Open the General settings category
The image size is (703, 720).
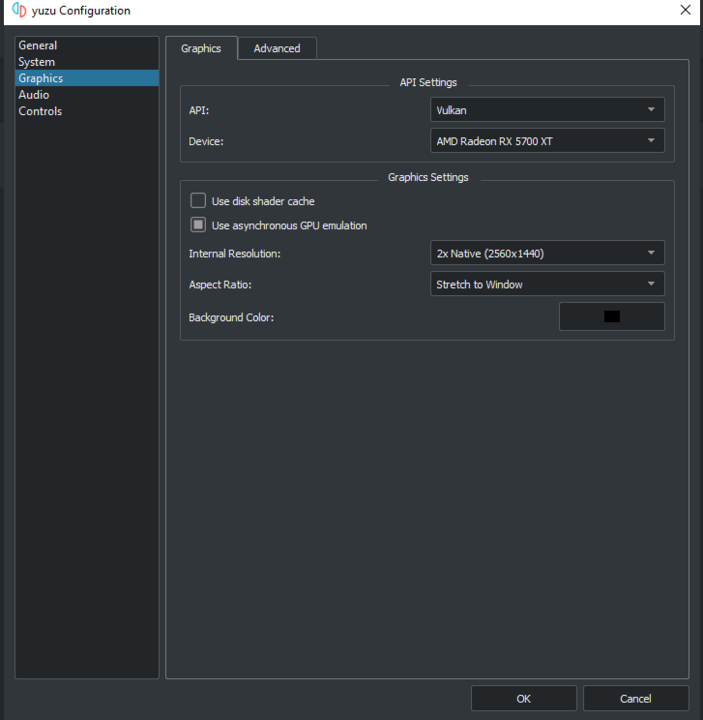click(87, 45)
